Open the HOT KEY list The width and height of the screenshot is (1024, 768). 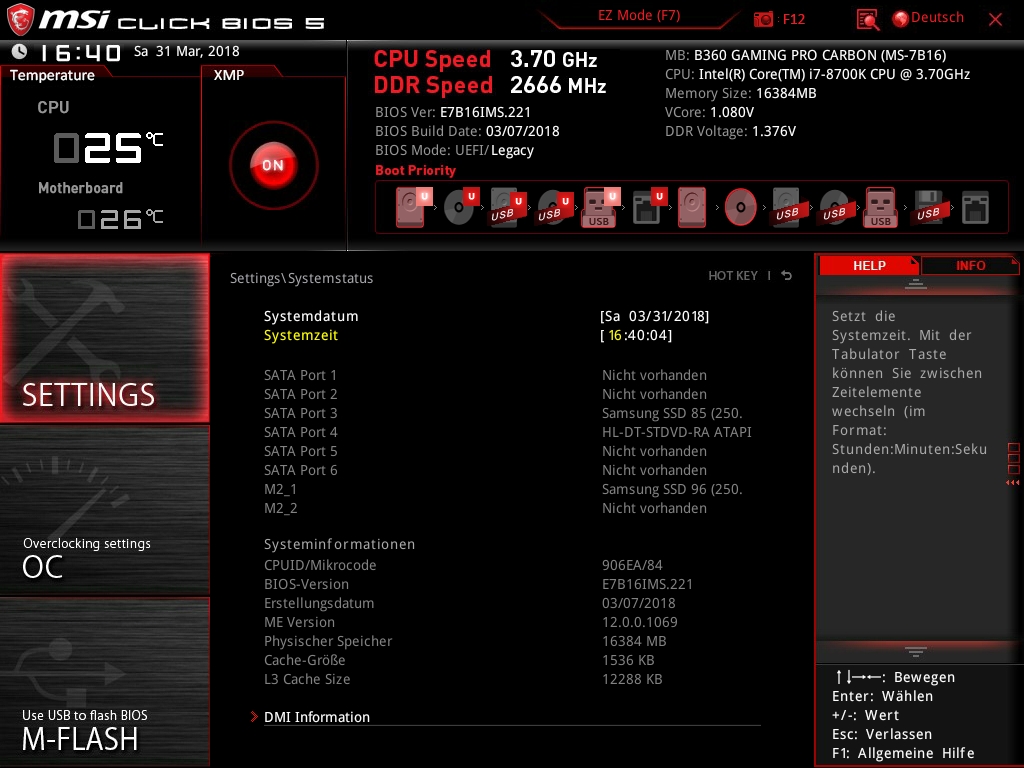coord(733,276)
